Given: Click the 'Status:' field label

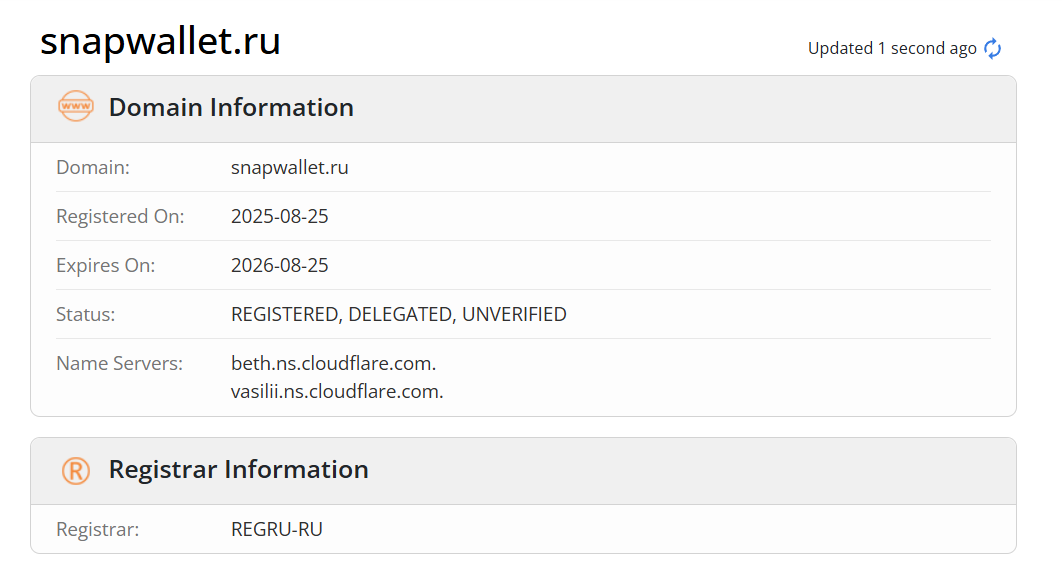Looking at the screenshot, I should [x=85, y=314].
